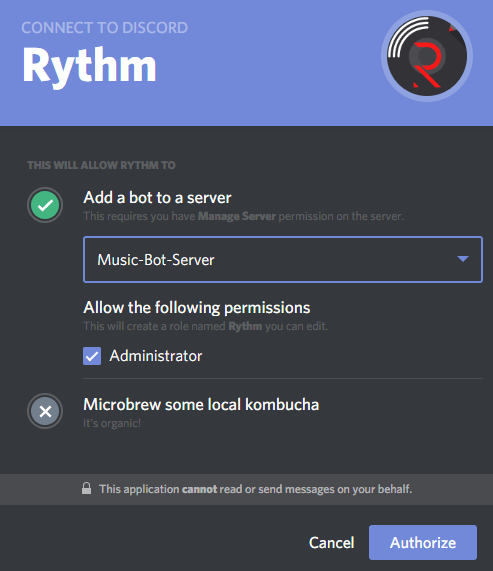Click the "Allow the following permissions" heading

[197, 308]
